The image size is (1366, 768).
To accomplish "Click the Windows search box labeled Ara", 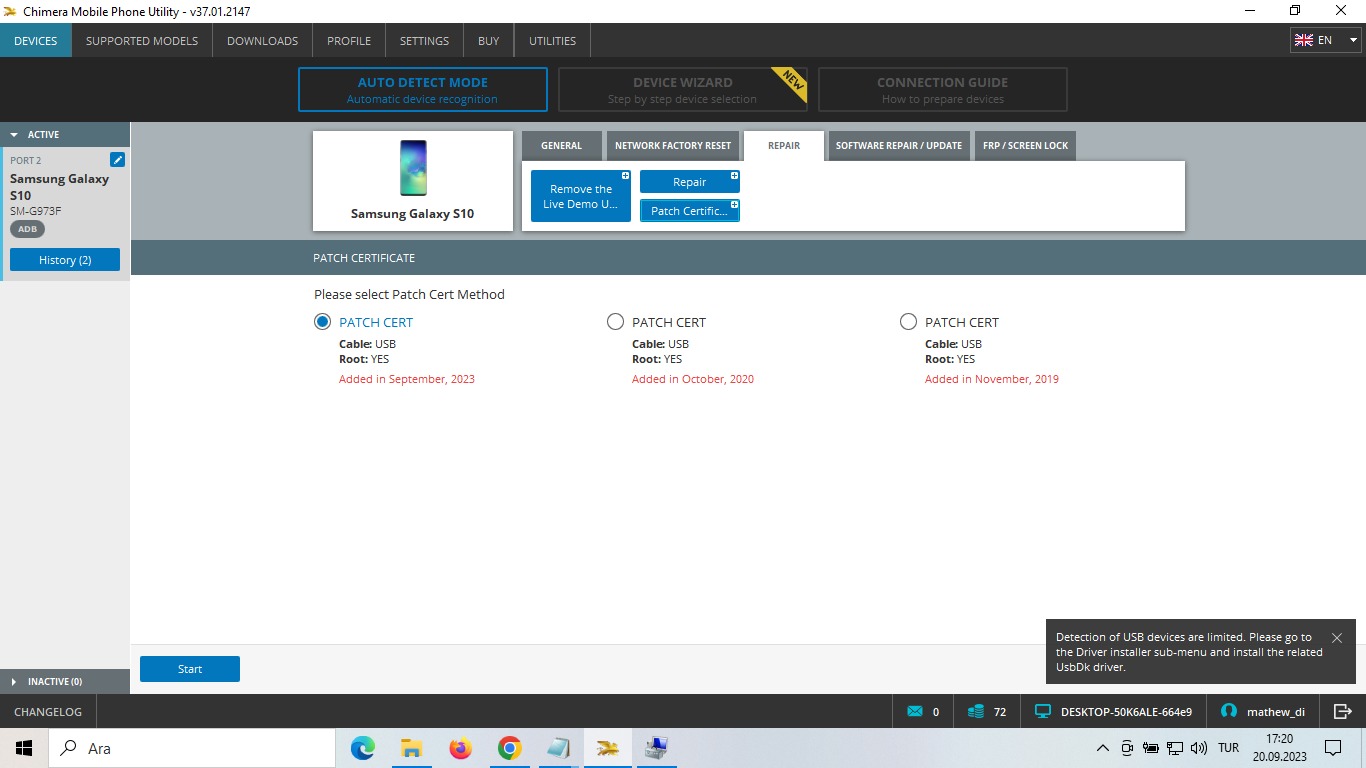I will [x=190, y=748].
